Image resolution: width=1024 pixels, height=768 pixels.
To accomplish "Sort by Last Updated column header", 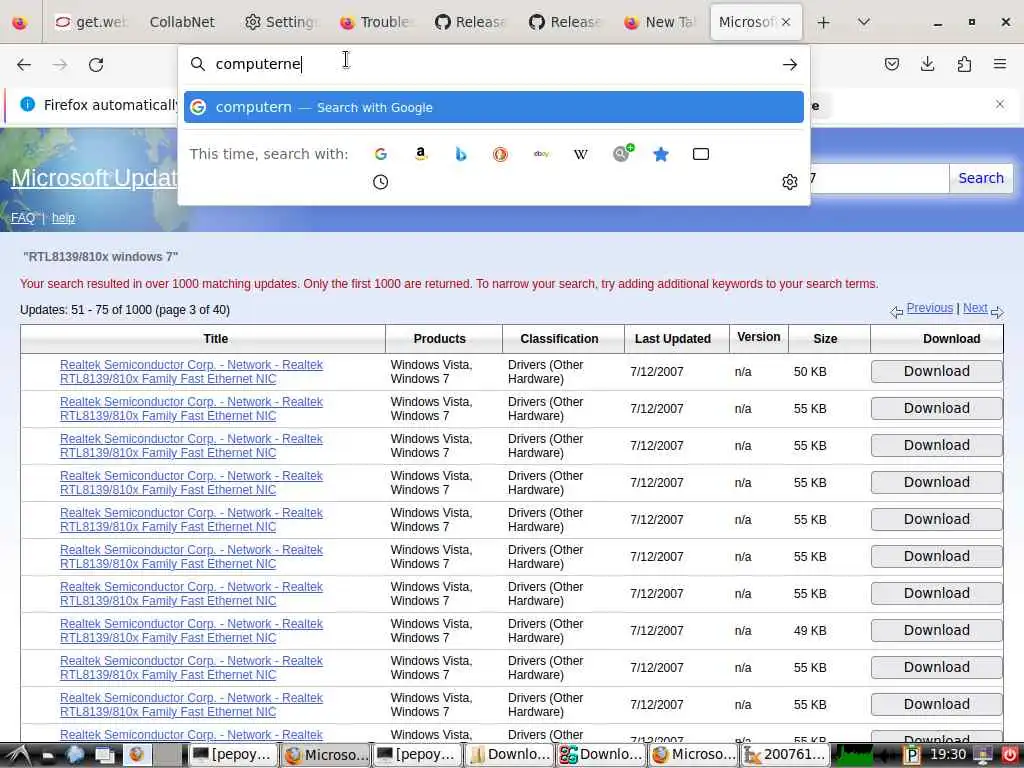I will click(x=673, y=339).
